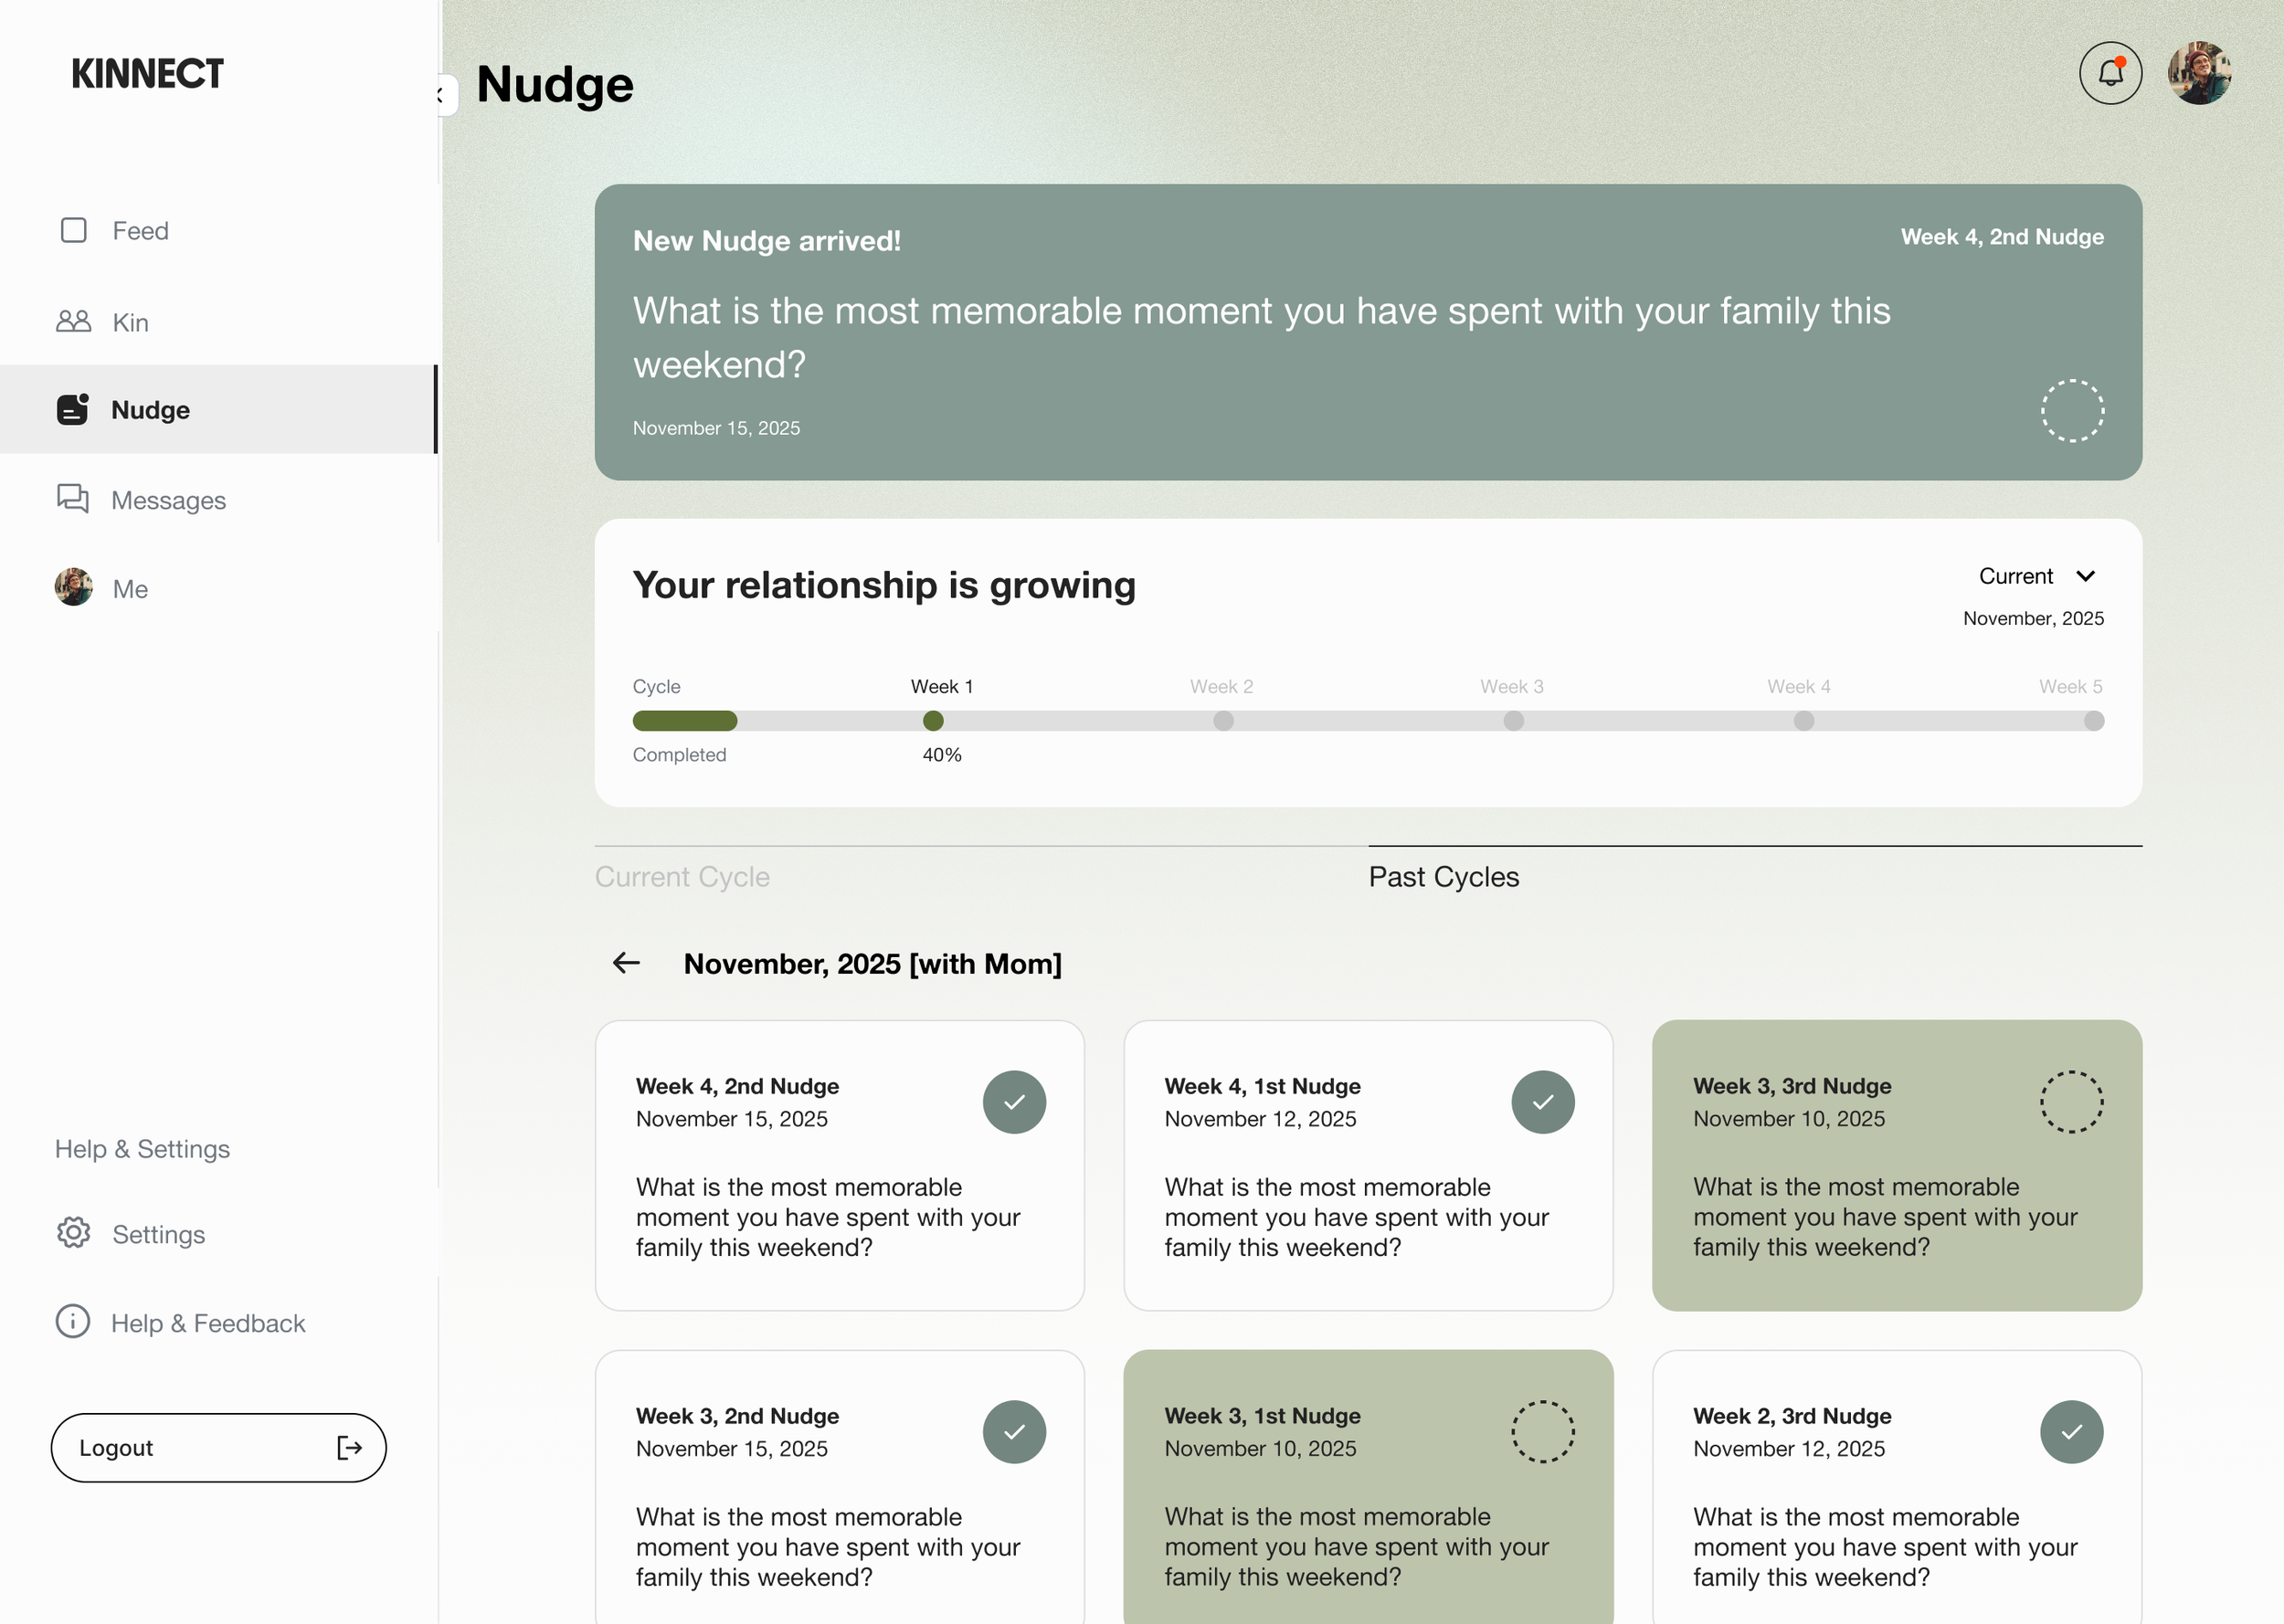Uncheck the Week 4, 1st Nudge checkmark
Screen dimensions: 2284x1624
coord(1542,1102)
